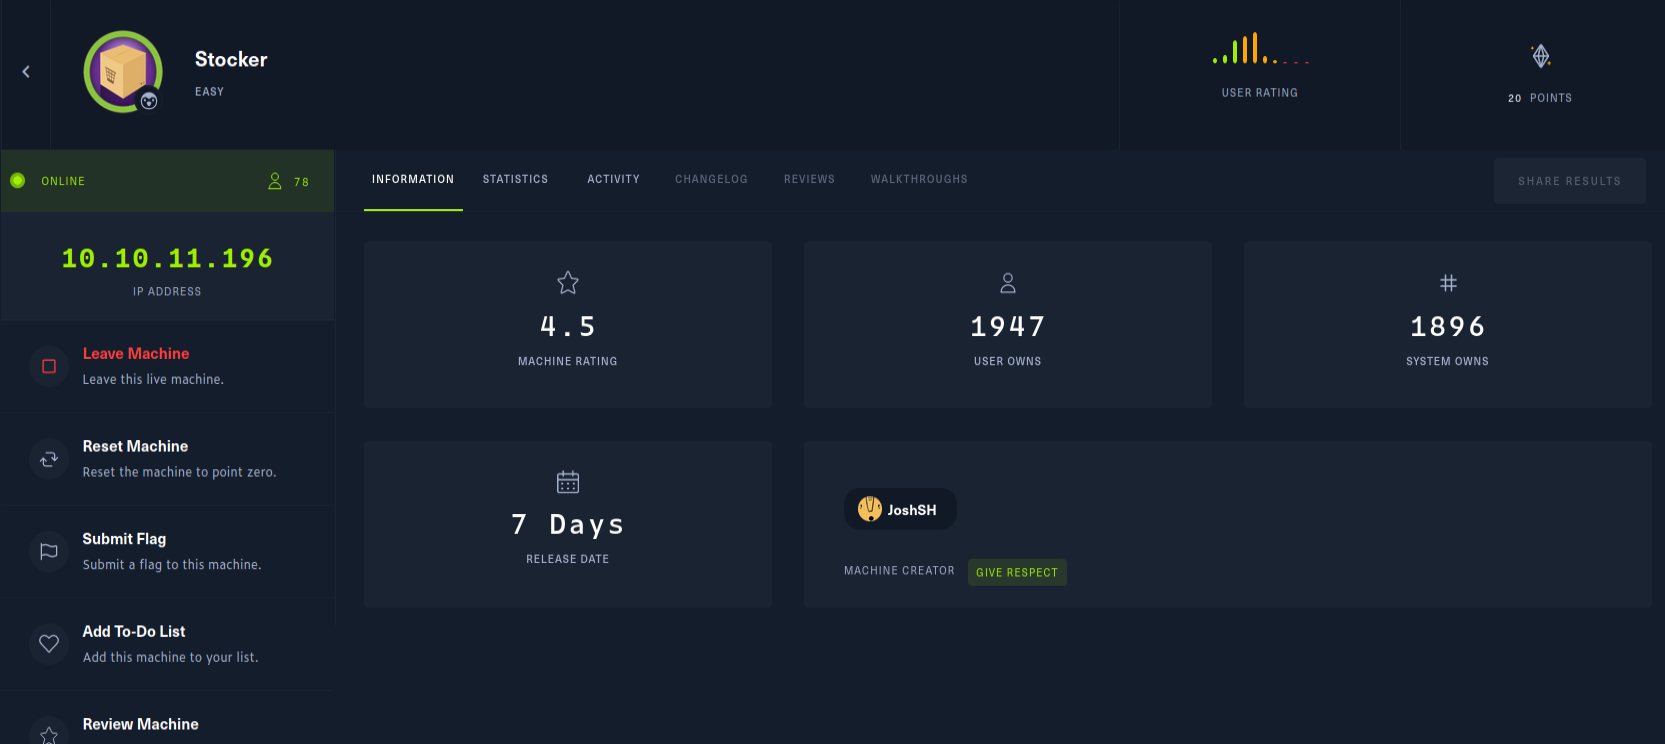
Task: Click the USER RATING label
Action: point(1260,93)
